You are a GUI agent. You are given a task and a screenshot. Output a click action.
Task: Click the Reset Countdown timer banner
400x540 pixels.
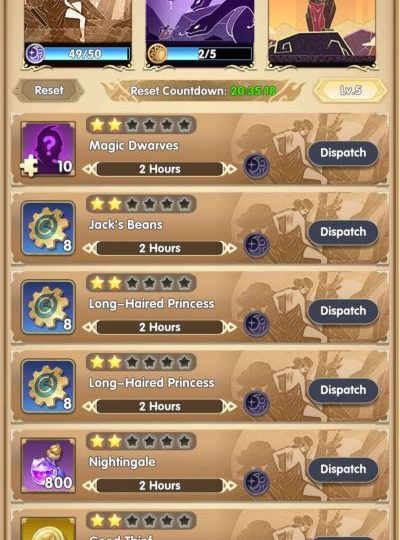203,91
